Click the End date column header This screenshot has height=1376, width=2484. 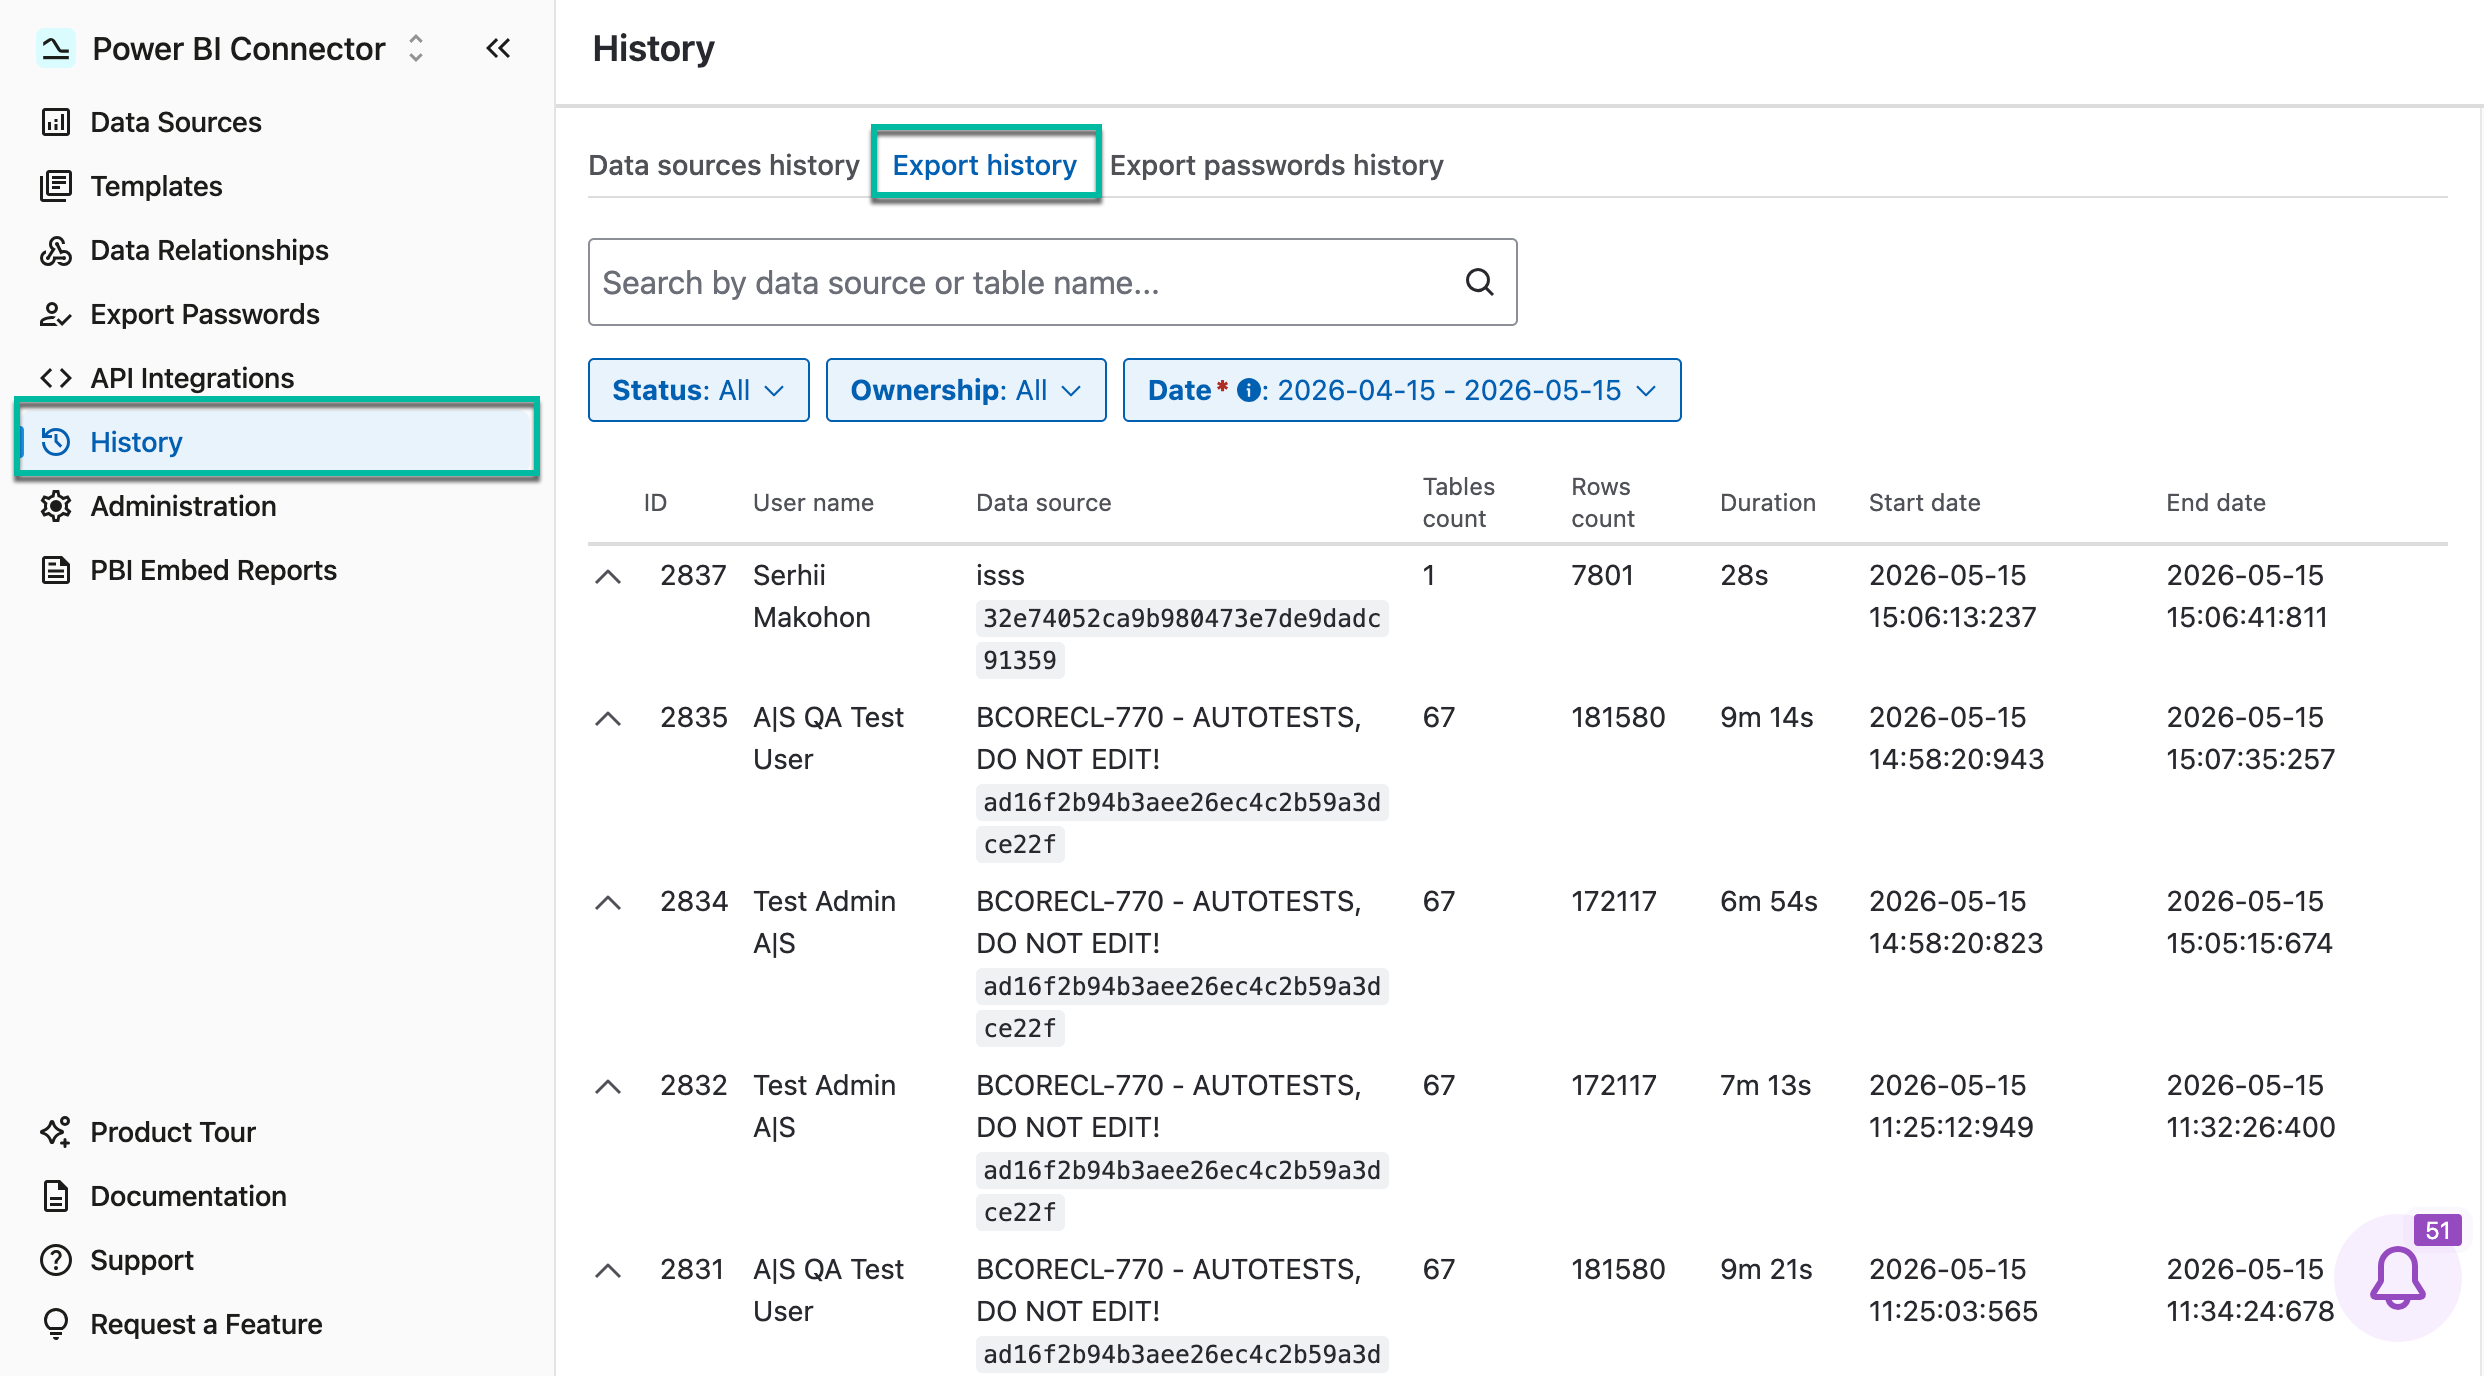[x=2216, y=503]
